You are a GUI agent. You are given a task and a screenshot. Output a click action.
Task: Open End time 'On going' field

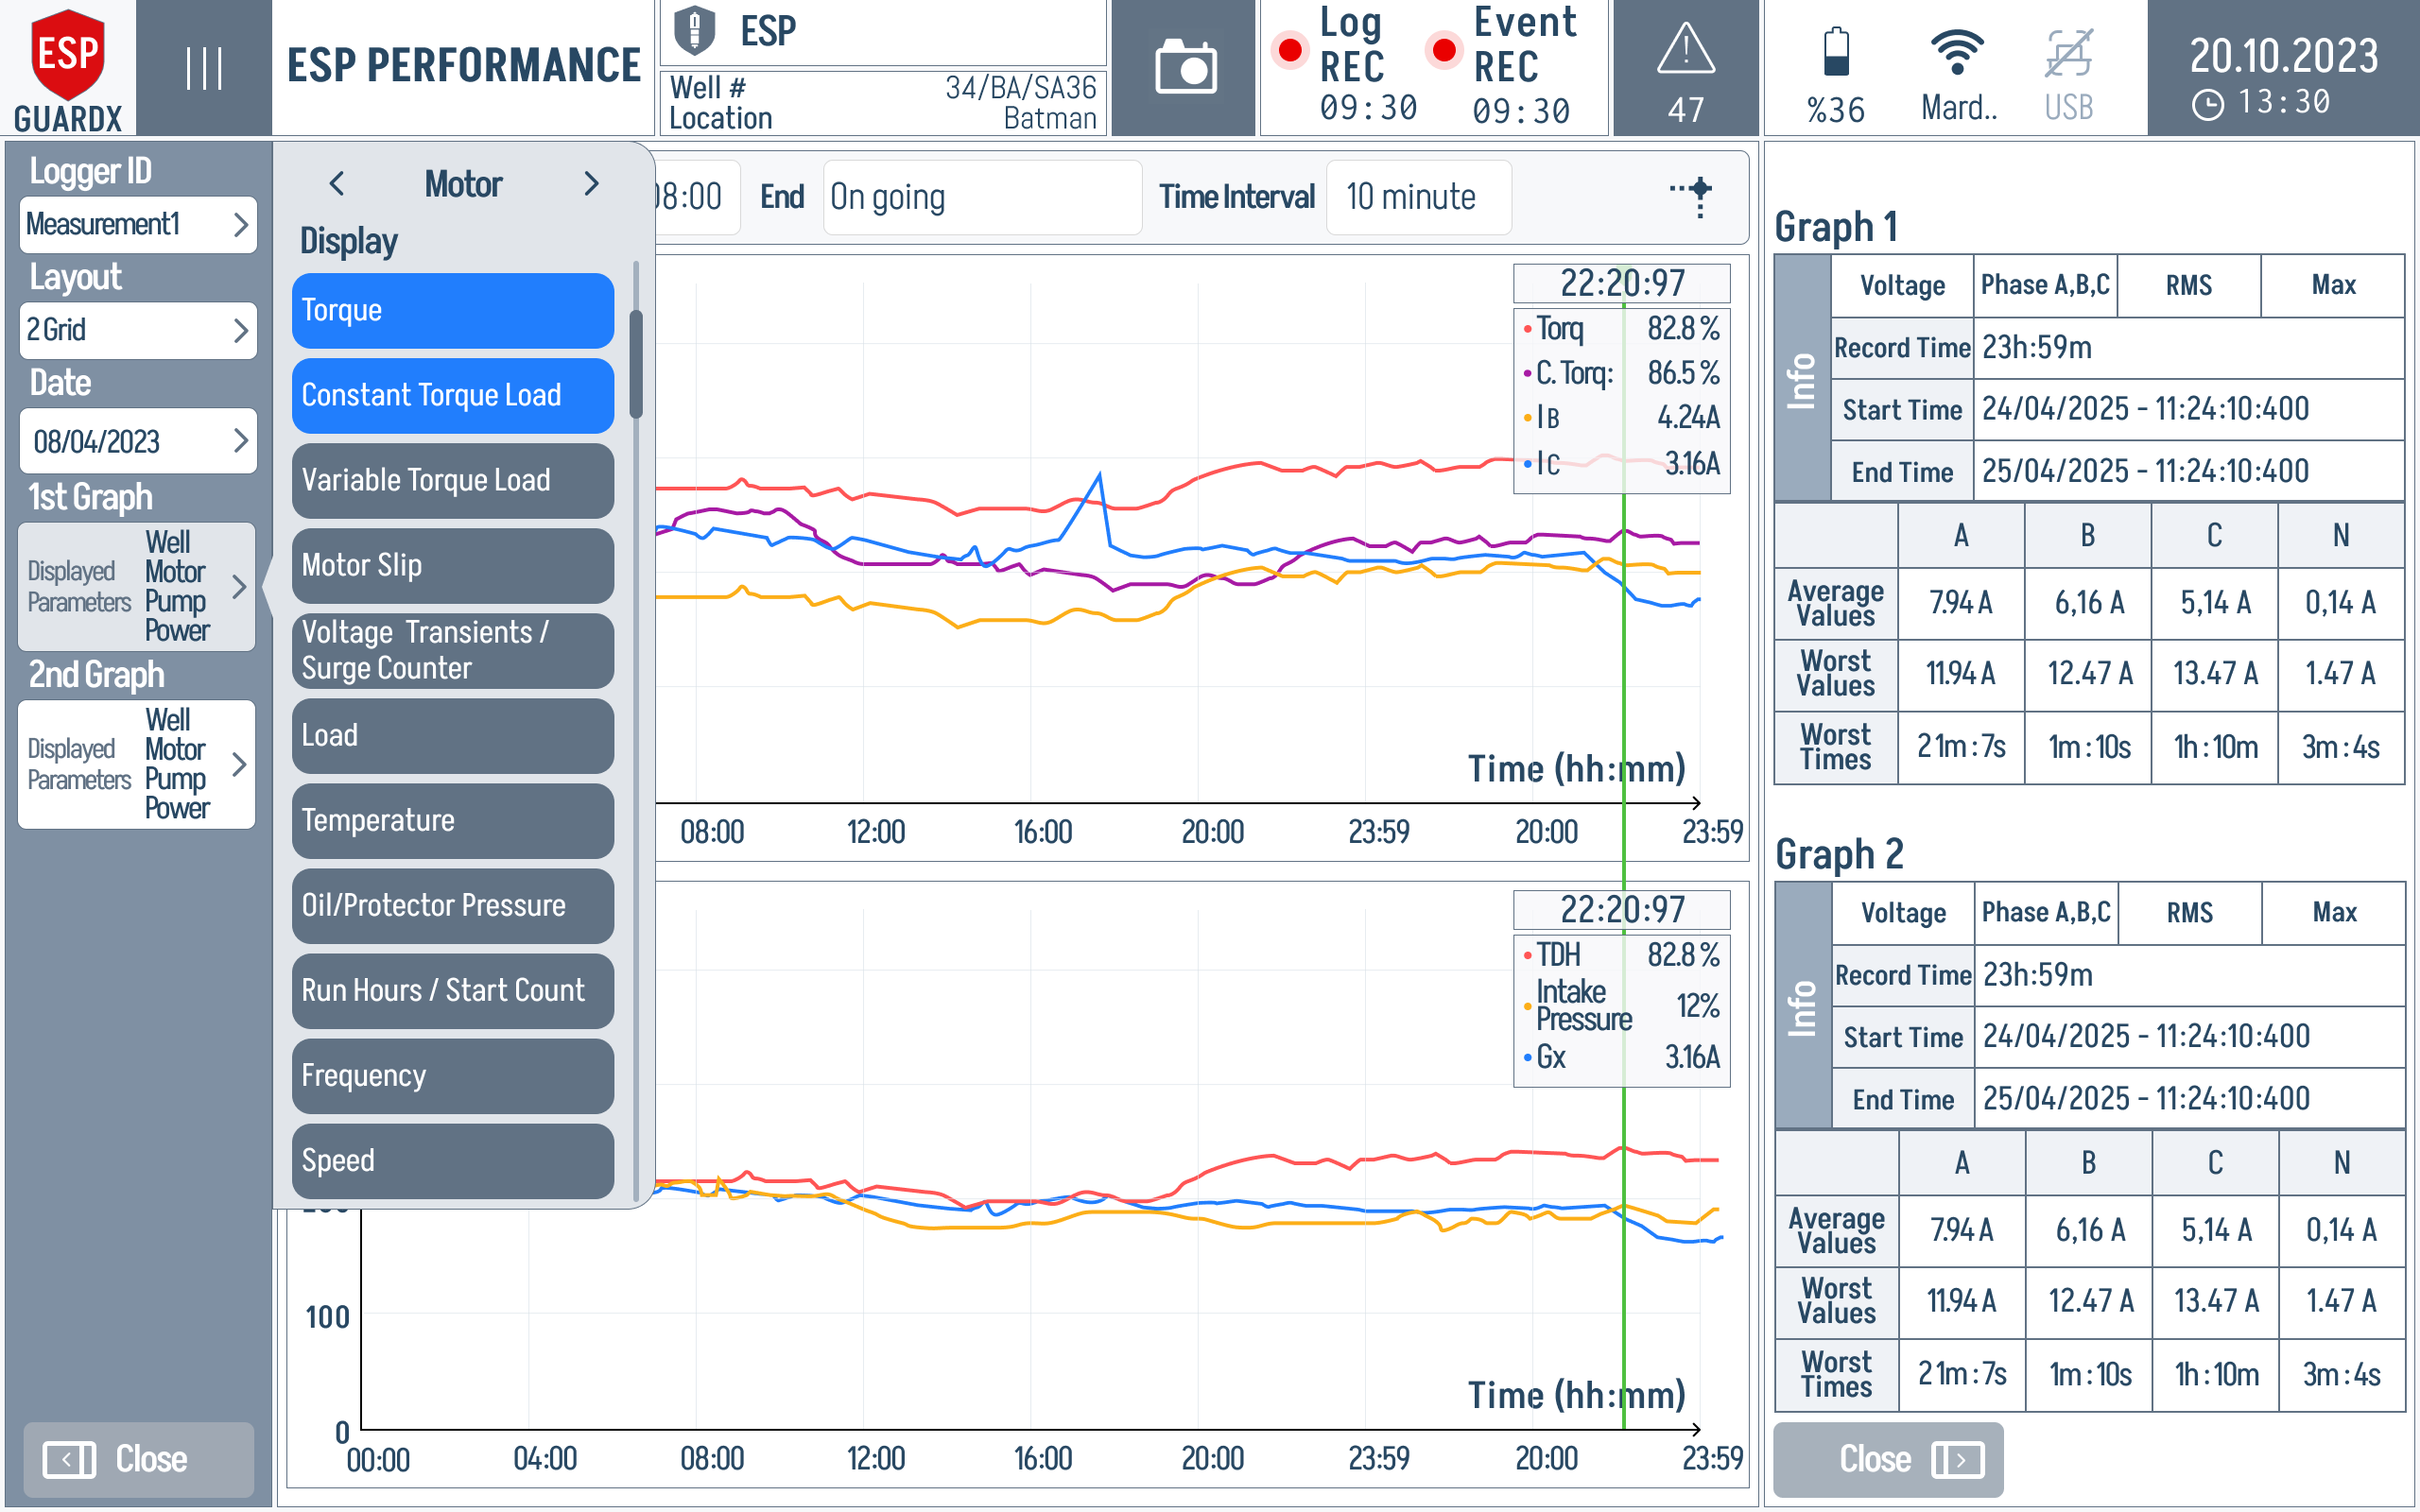click(982, 197)
